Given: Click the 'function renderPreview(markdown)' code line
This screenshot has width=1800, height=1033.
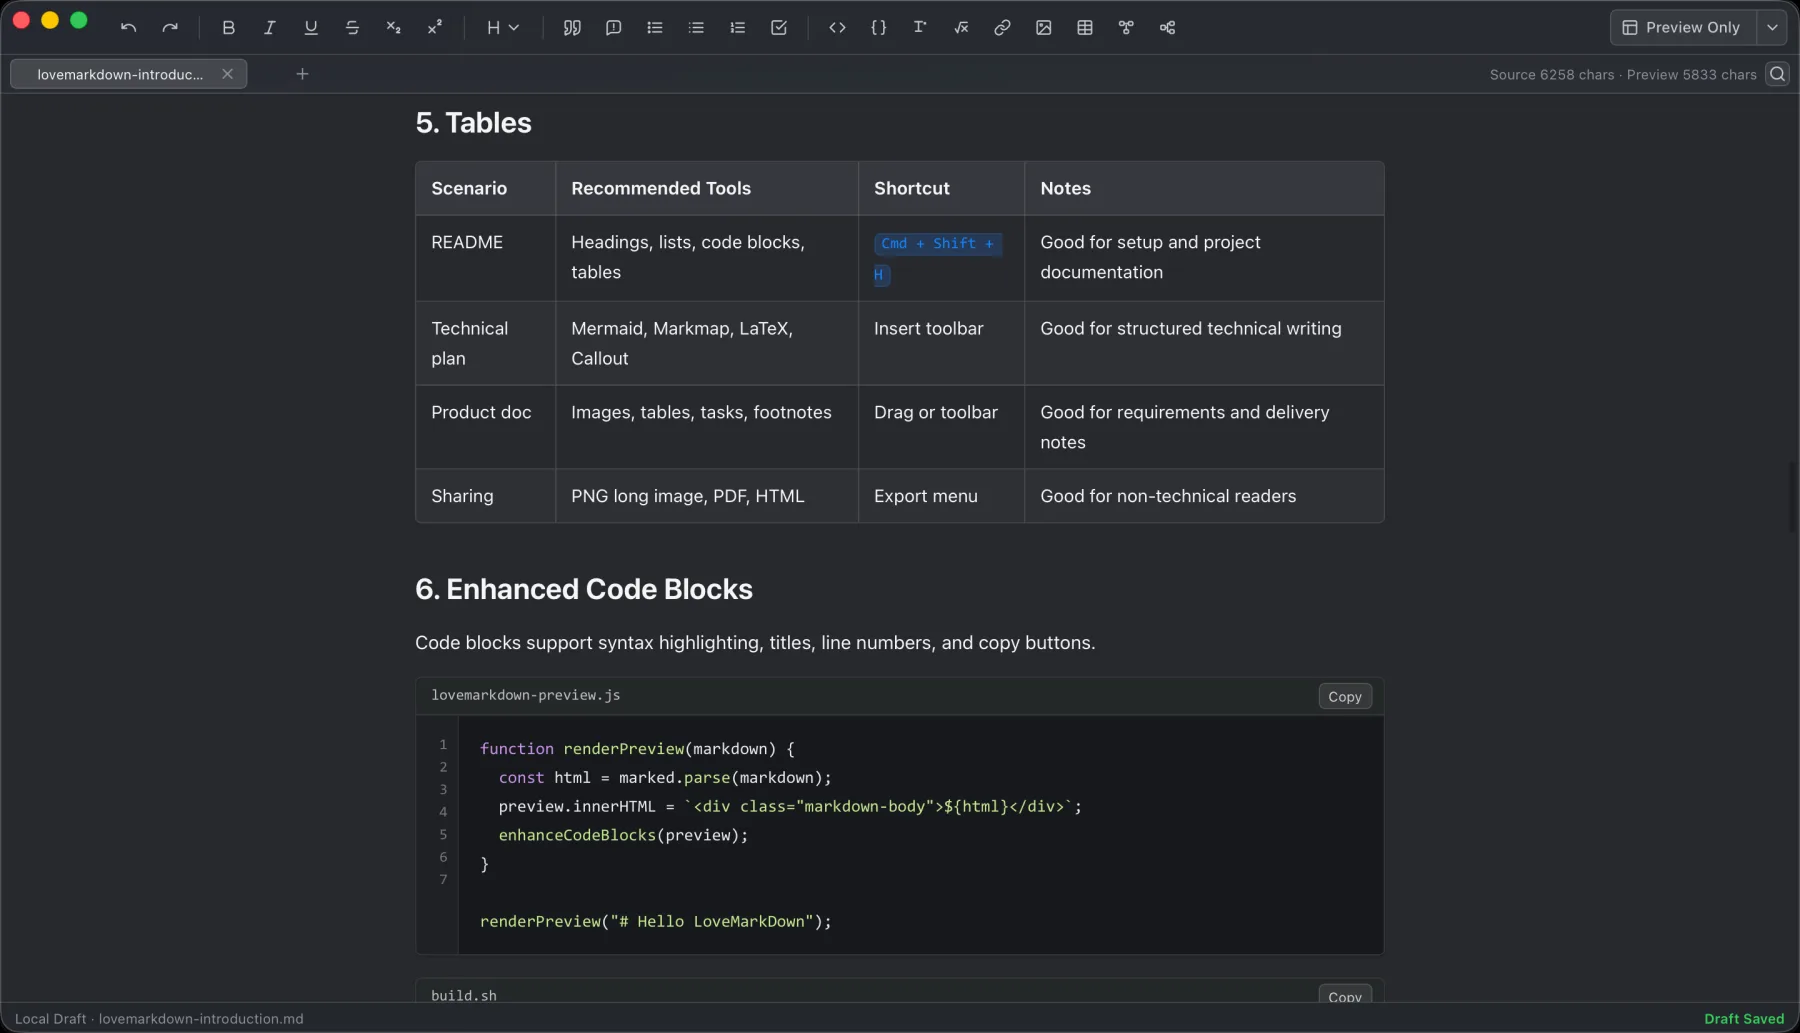Looking at the screenshot, I should click(637, 749).
